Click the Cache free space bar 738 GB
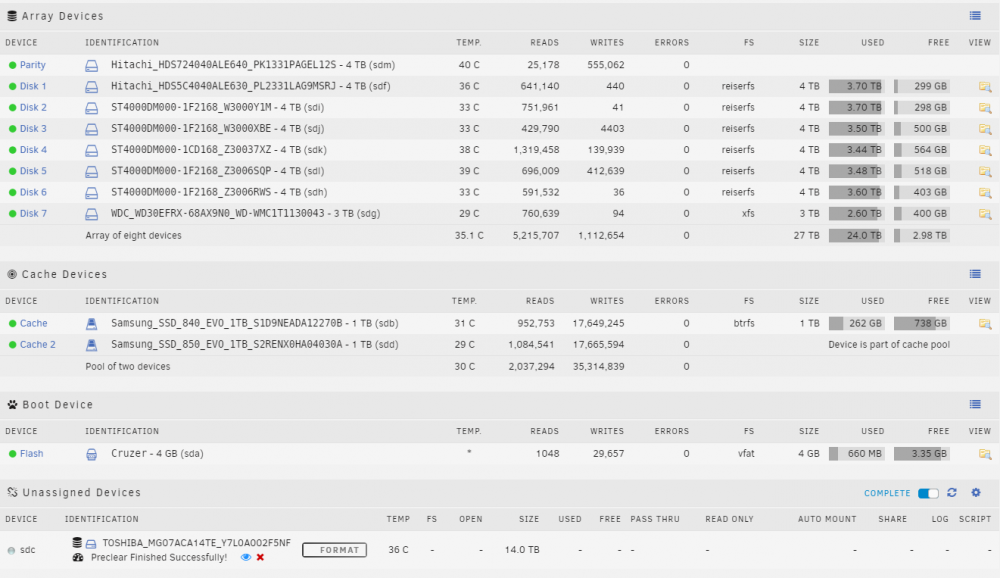Viewport: 1000px width, 578px height. [x=921, y=323]
